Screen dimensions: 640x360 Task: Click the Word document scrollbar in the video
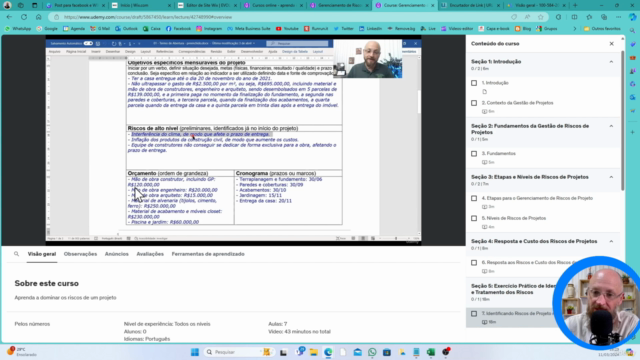pyautogui.click(x=419, y=102)
